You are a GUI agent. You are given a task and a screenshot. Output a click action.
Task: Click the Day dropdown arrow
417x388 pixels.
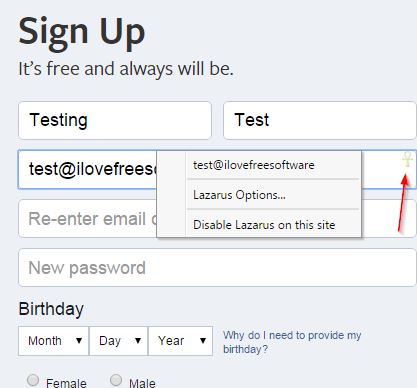tap(138, 341)
